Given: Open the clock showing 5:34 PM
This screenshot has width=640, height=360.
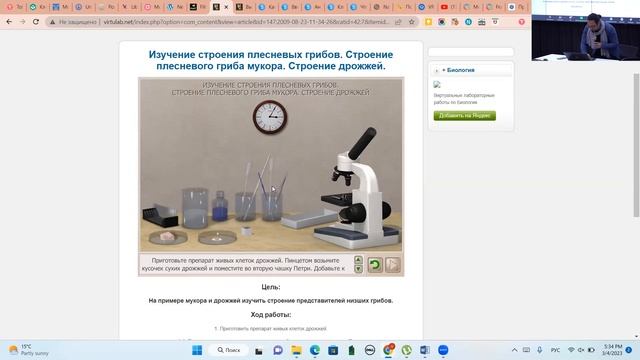Looking at the screenshot, I should pos(612,350).
